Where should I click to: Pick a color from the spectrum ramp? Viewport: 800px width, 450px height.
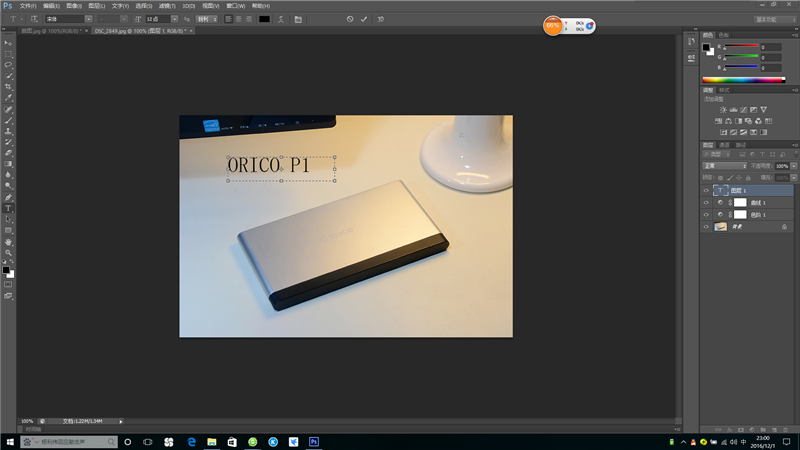(x=743, y=80)
